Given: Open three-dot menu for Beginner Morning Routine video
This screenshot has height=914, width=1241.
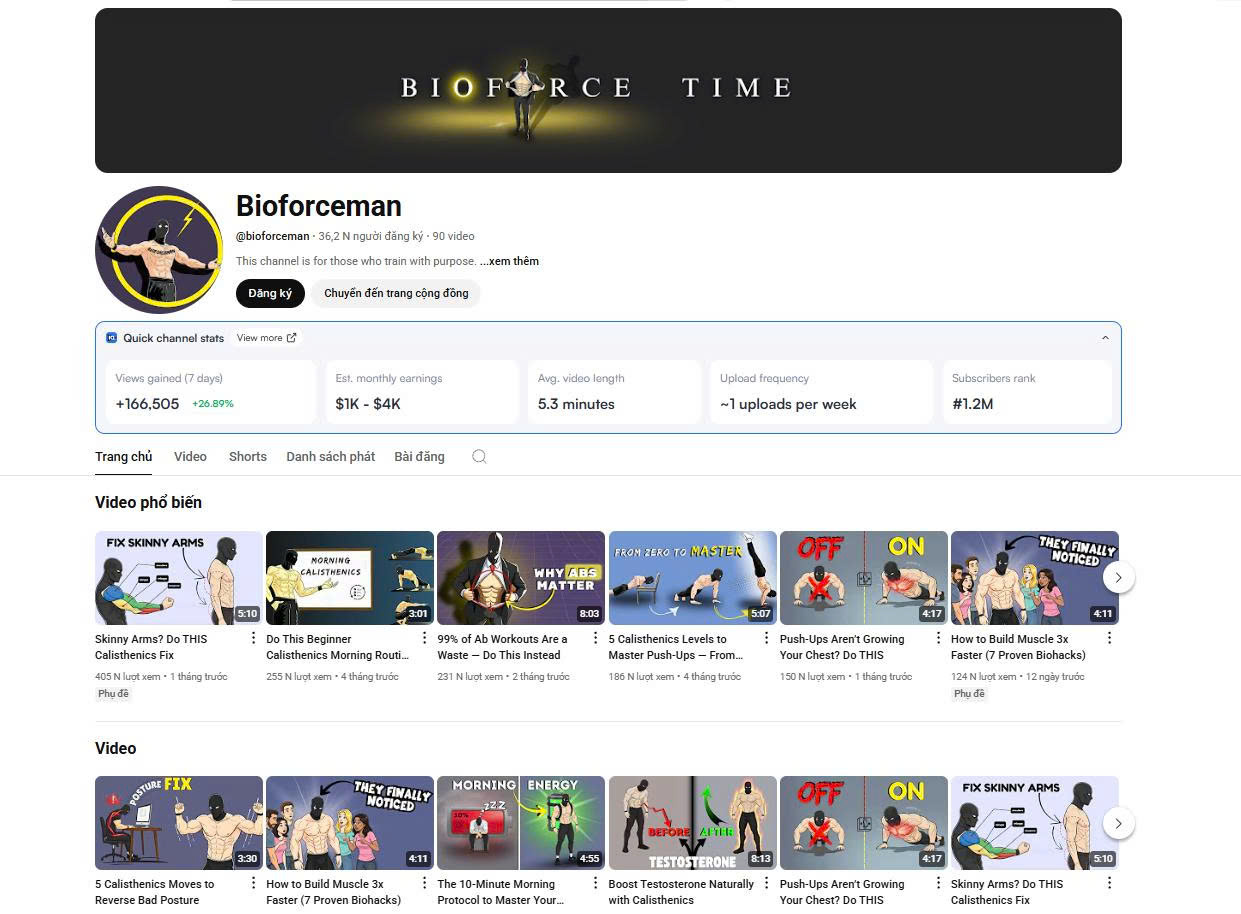Looking at the screenshot, I should click(424, 639).
